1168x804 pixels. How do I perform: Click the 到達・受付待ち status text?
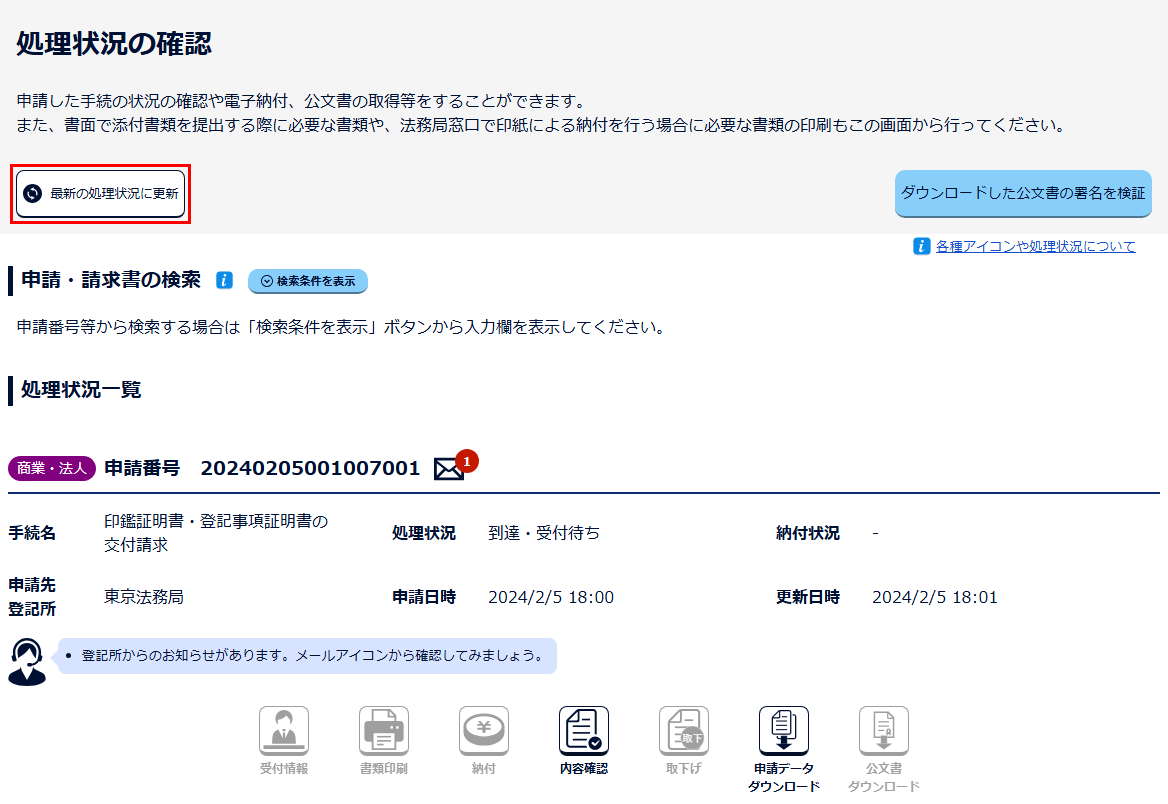544,533
